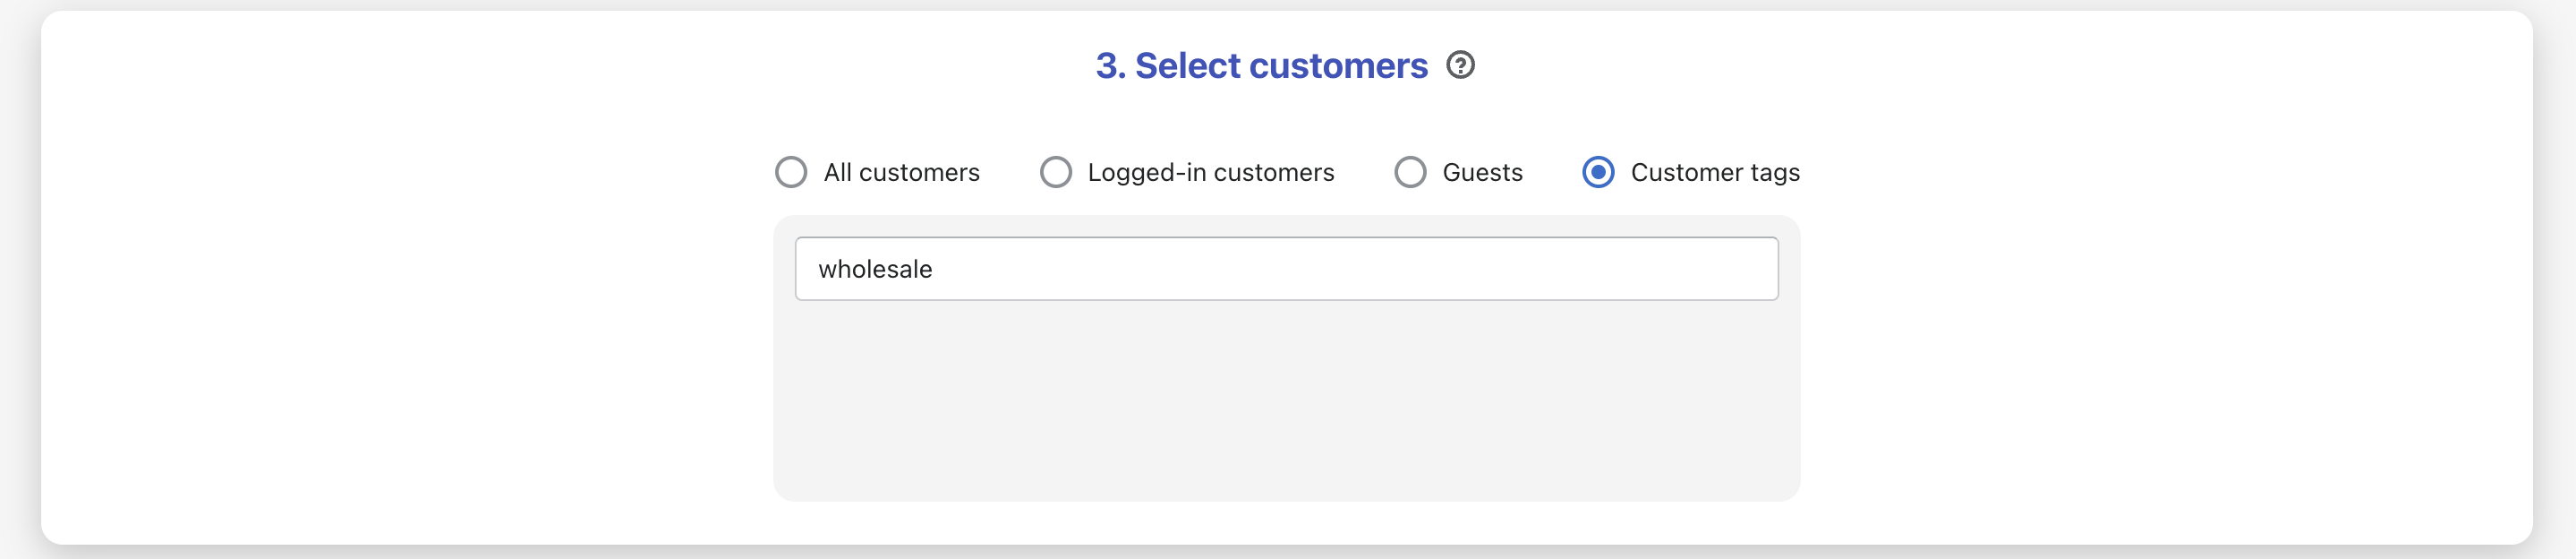Focus the customer tags input field
Screen dimensions: 2576x559
tap(1286, 268)
